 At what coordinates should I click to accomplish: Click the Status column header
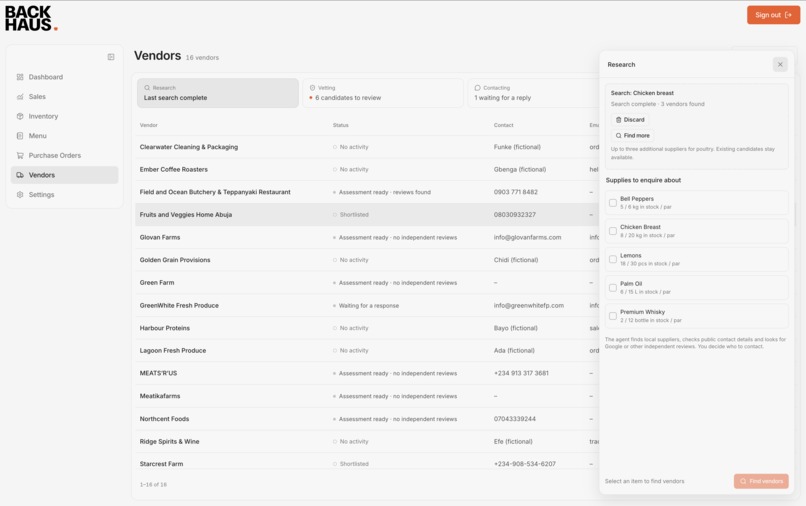pyautogui.click(x=340, y=125)
